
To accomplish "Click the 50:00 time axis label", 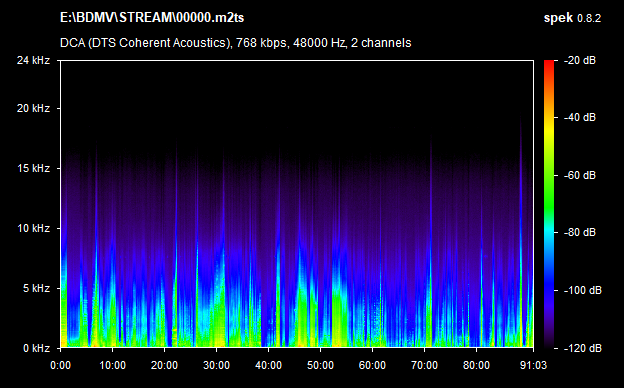I will [320, 365].
